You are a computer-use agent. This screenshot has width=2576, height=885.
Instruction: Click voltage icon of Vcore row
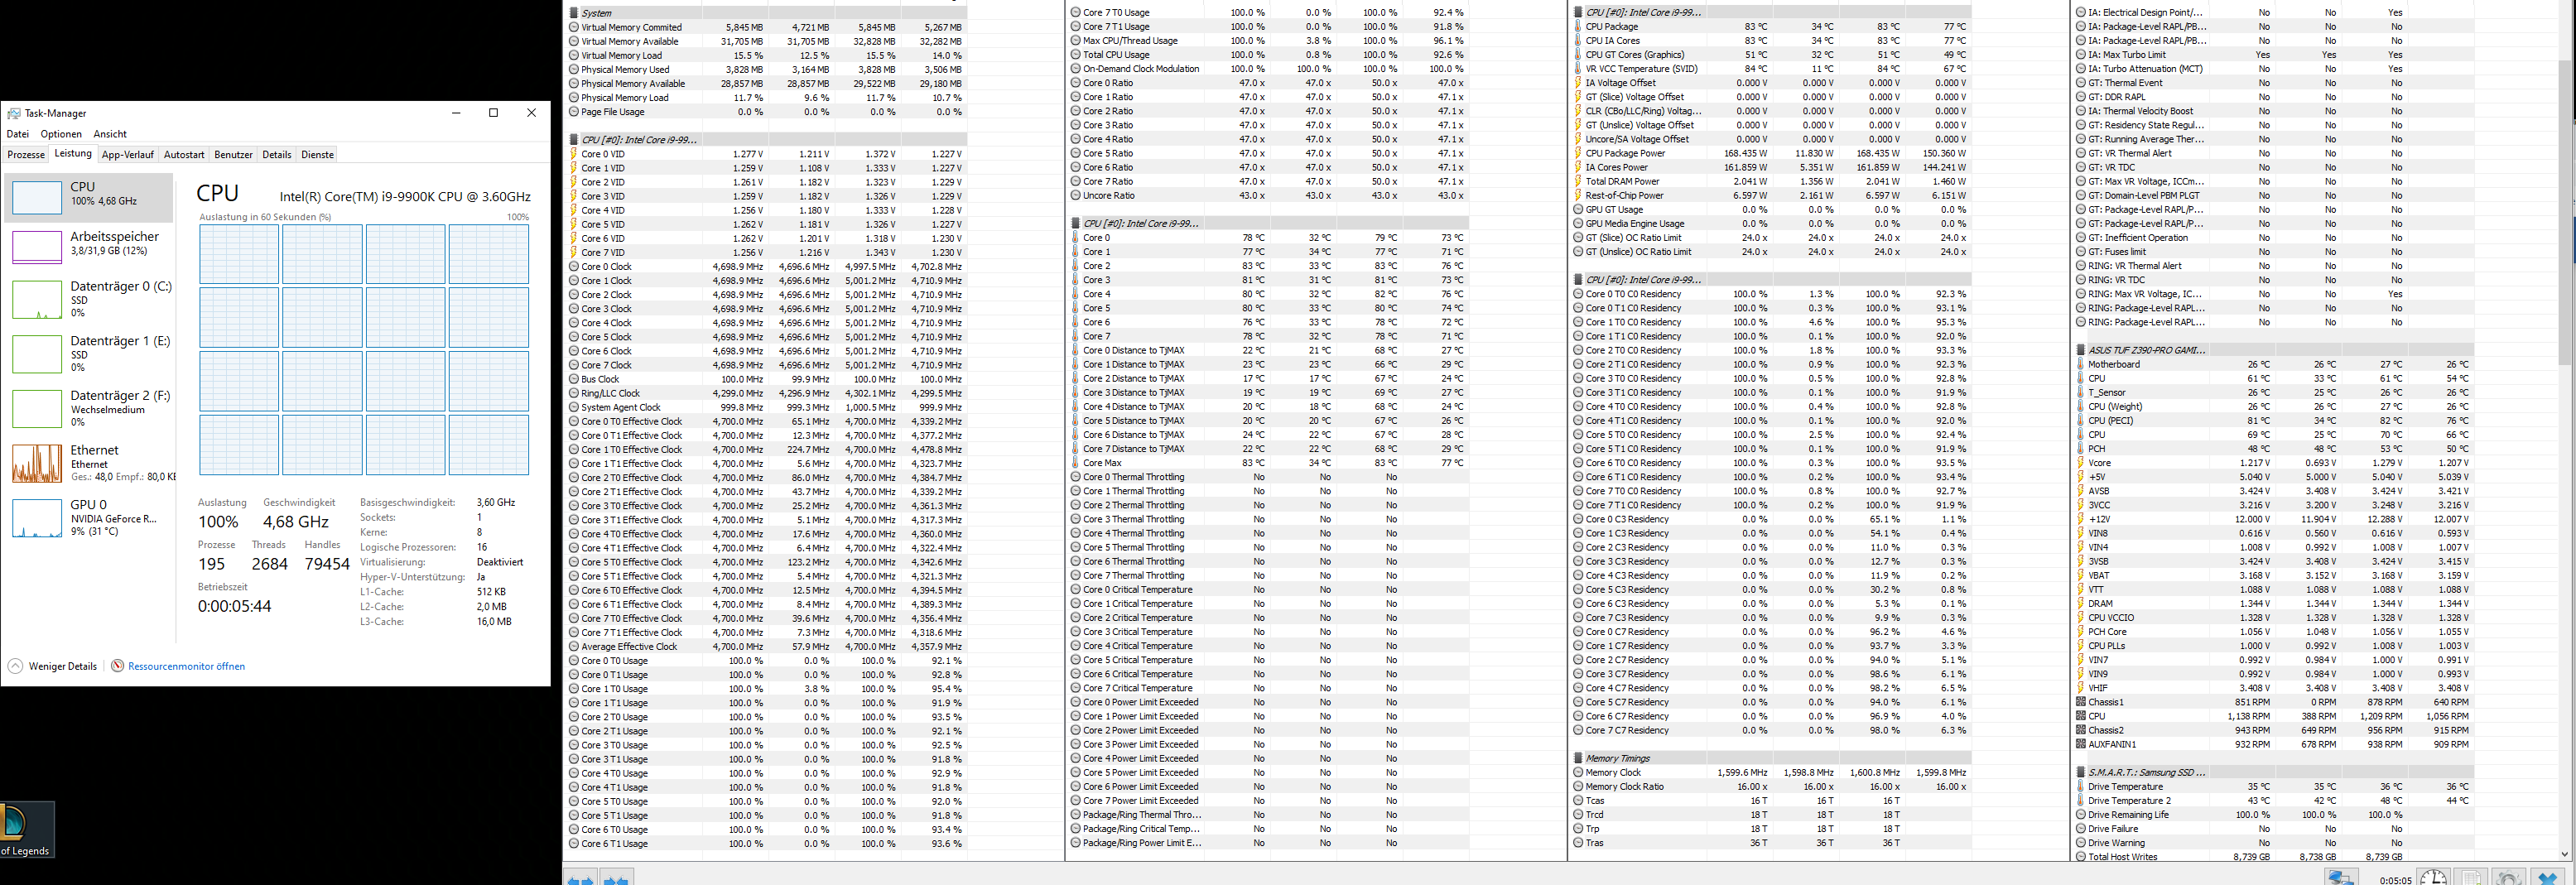[x=2081, y=463]
